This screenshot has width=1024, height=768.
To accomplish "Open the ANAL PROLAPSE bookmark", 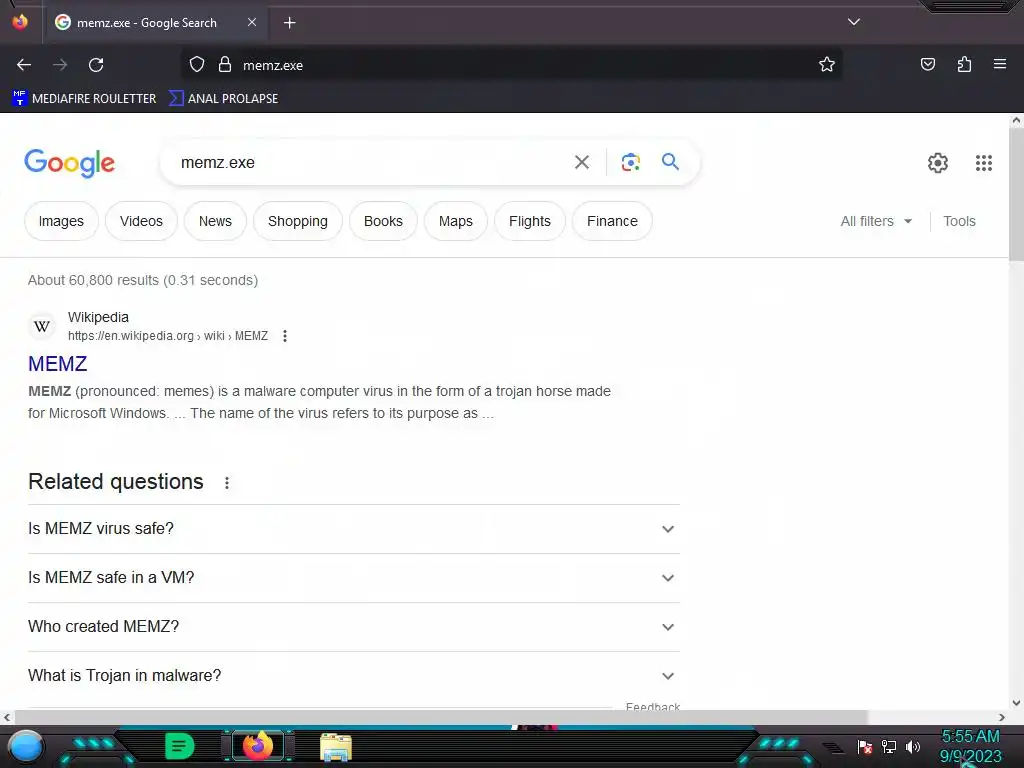I will [223, 99].
